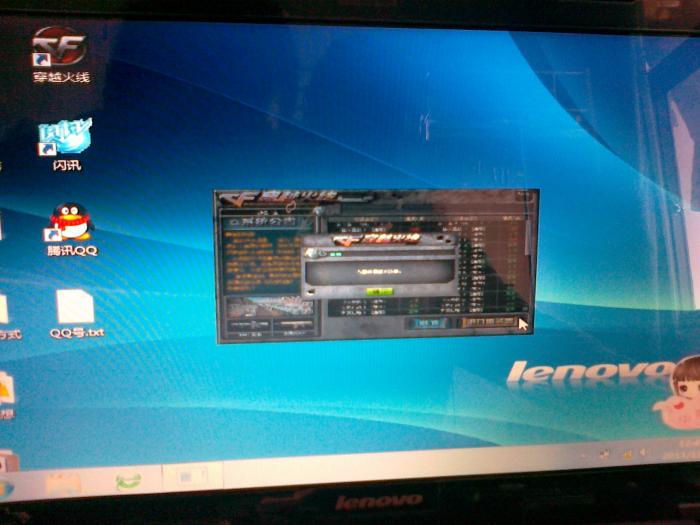Click the green confirm button in the CrossFire dialog
This screenshot has height=525, width=700.
(379, 292)
